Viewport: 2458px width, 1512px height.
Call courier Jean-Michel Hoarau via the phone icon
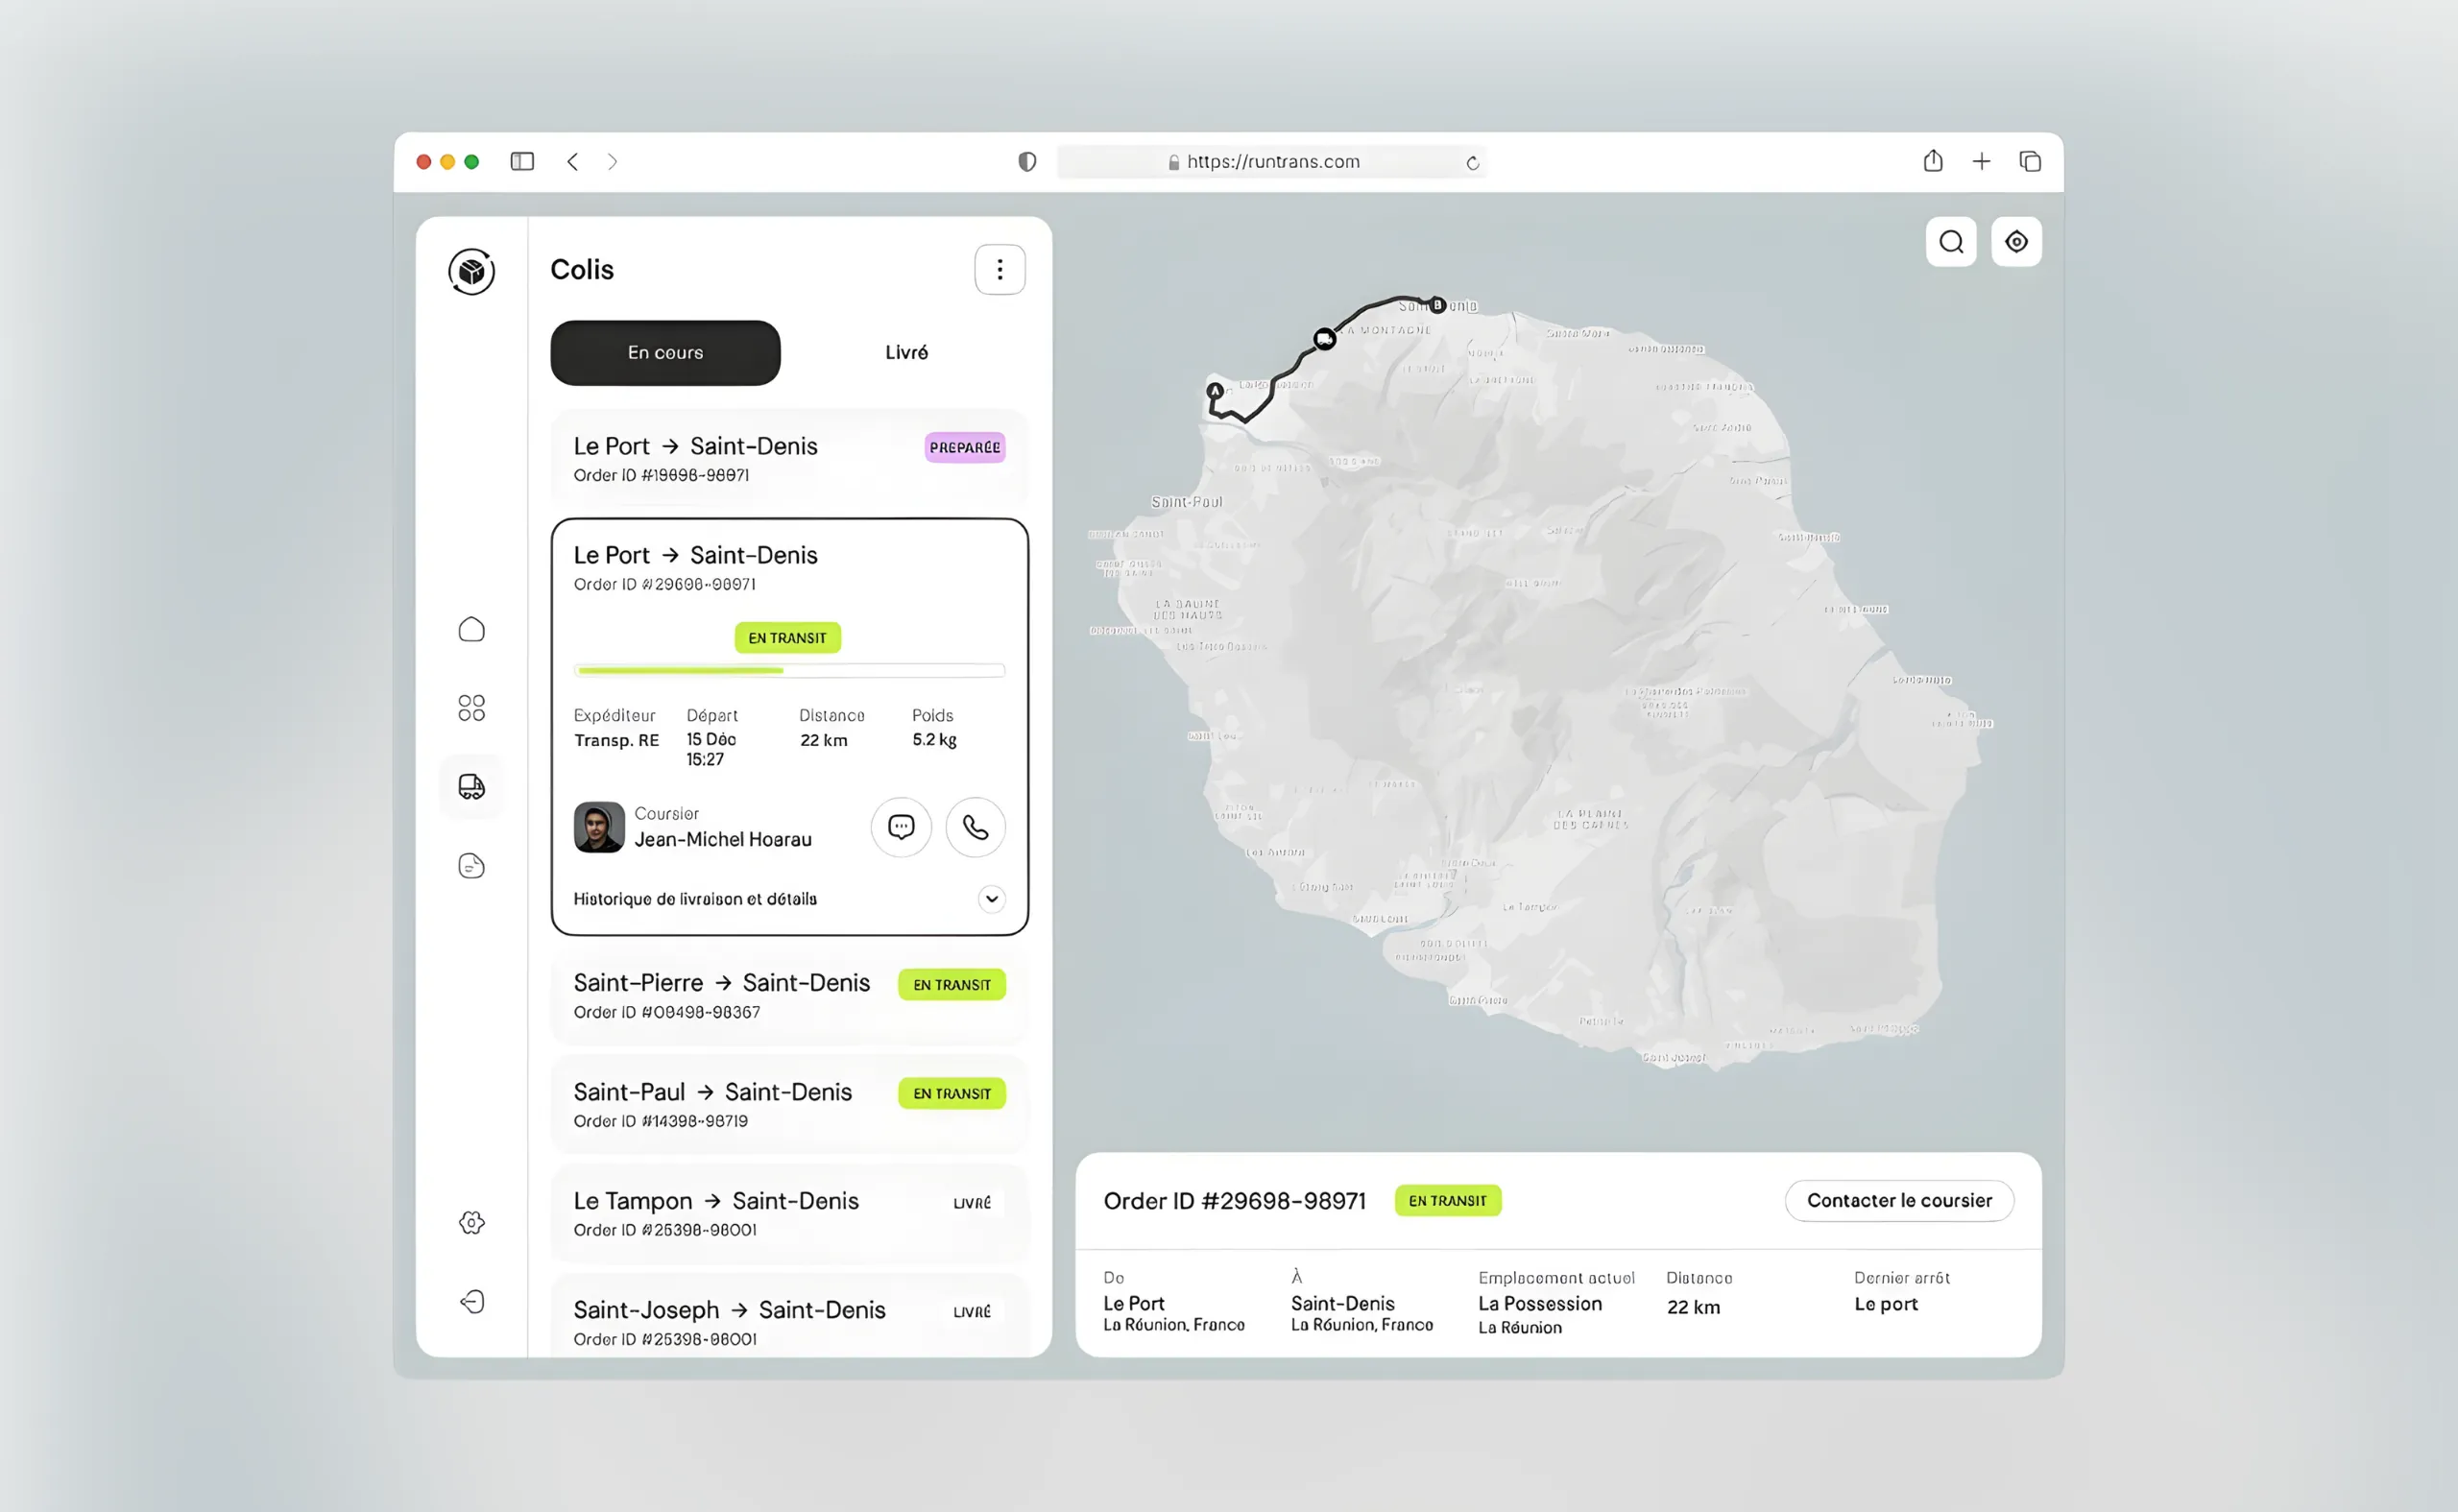tap(975, 827)
